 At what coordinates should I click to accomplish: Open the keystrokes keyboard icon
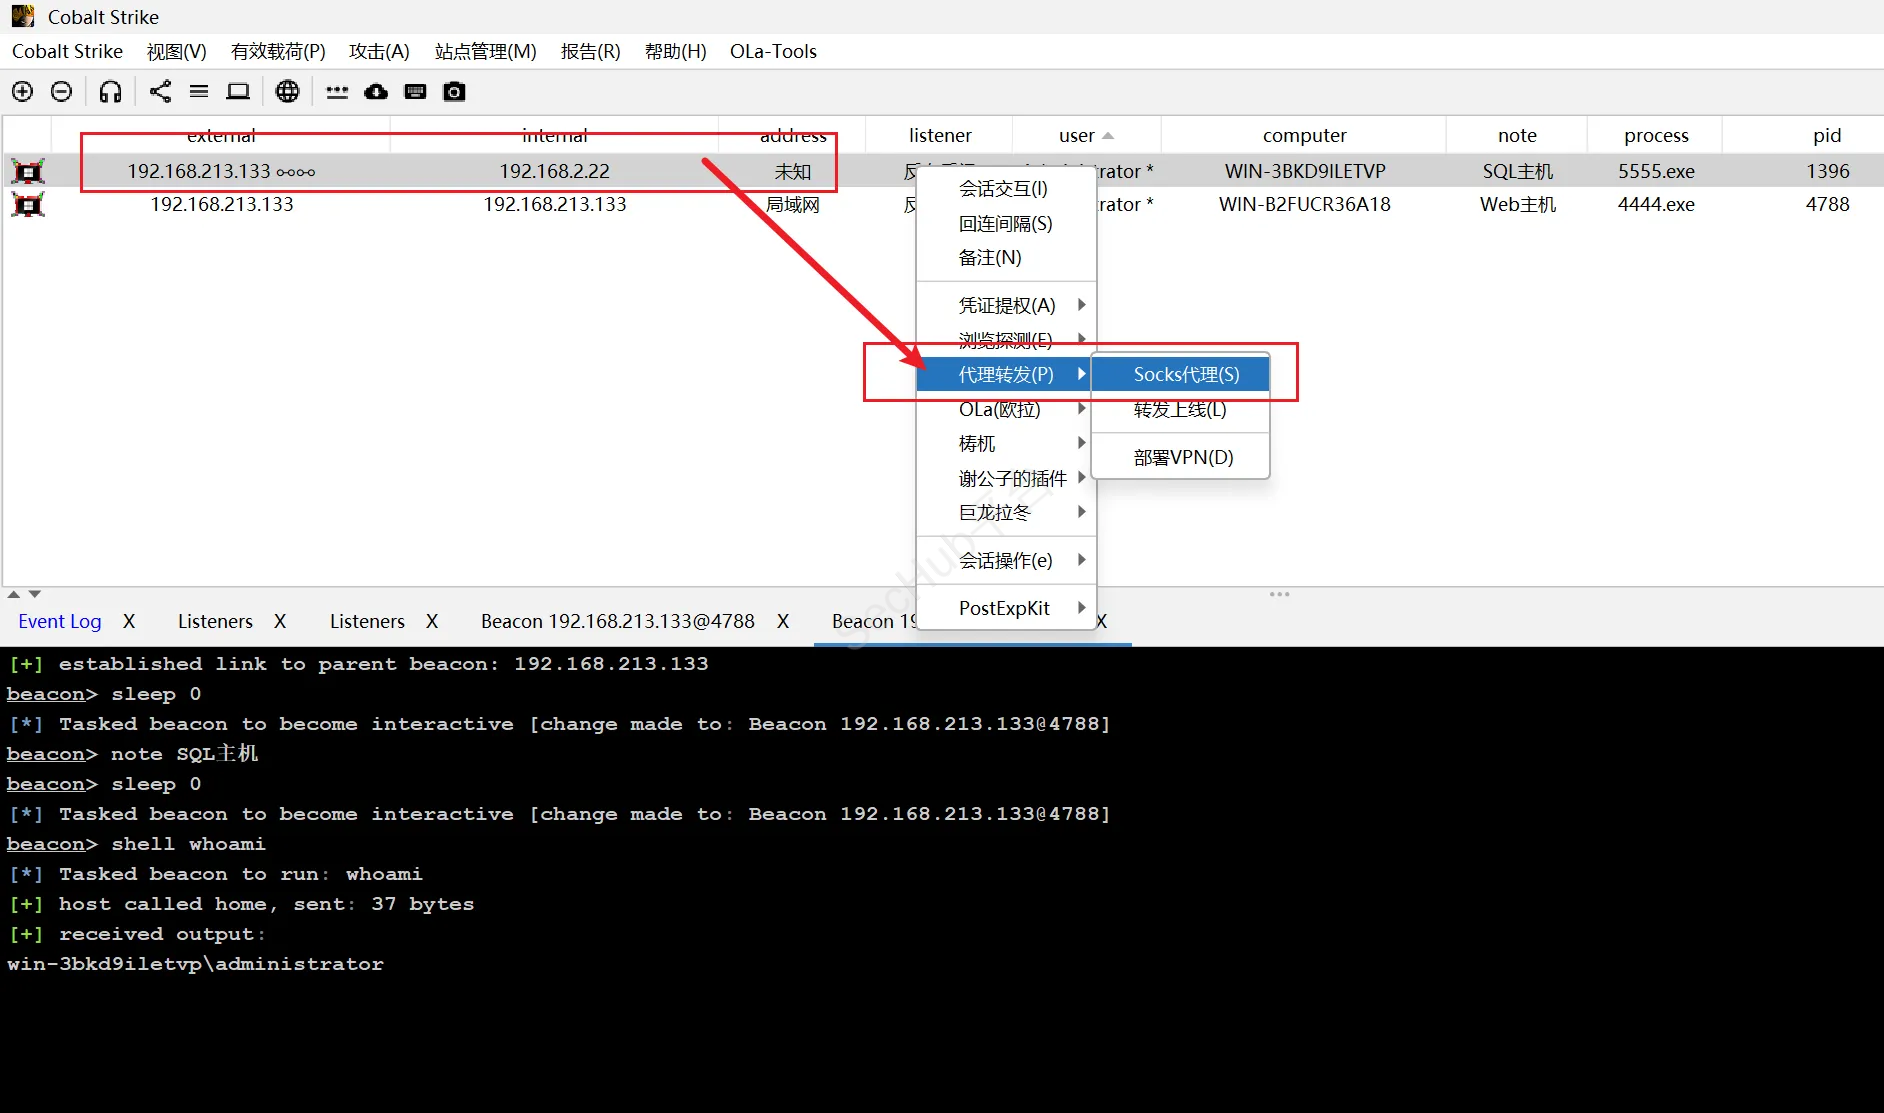(415, 92)
